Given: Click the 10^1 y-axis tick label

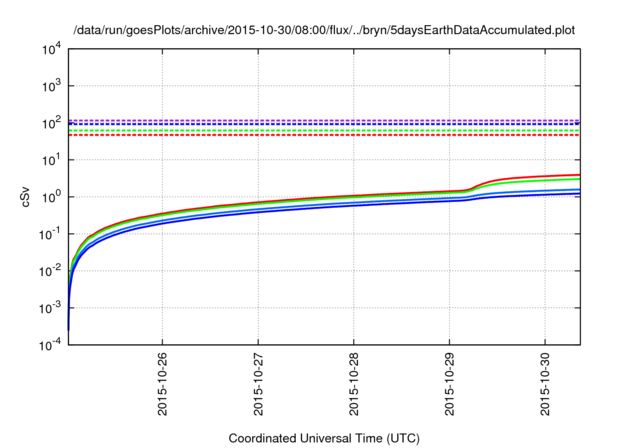Looking at the screenshot, I should 51,160.
